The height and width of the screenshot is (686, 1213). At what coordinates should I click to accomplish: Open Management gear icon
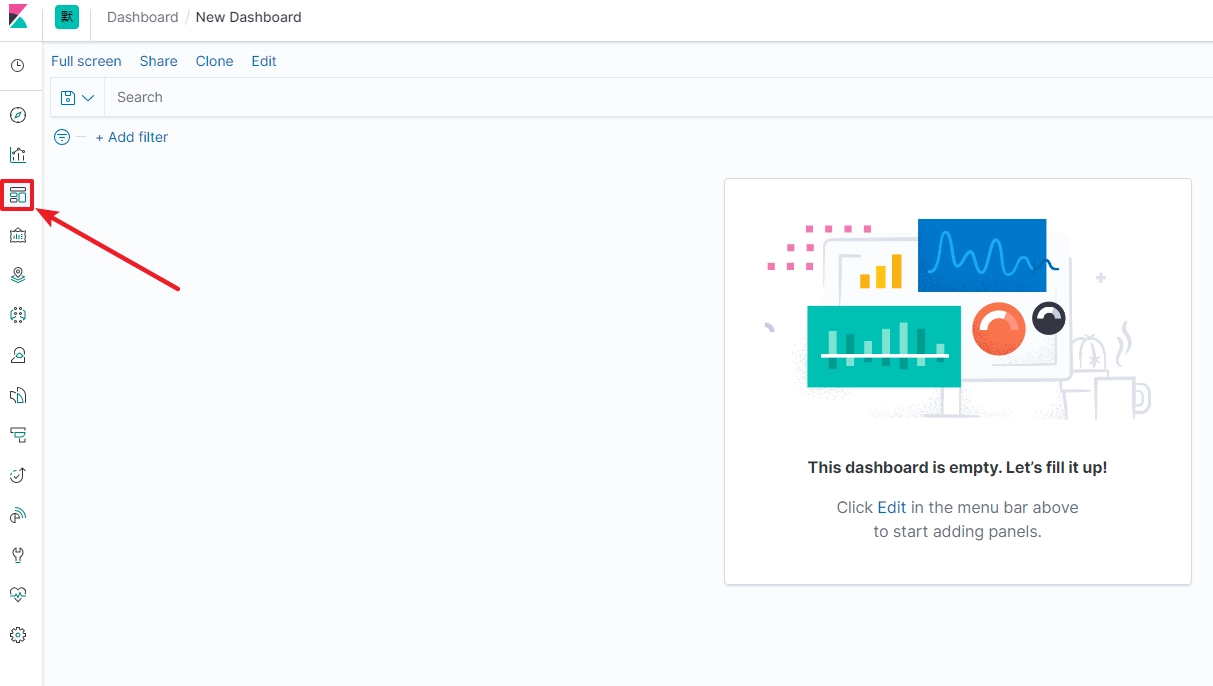[18, 635]
